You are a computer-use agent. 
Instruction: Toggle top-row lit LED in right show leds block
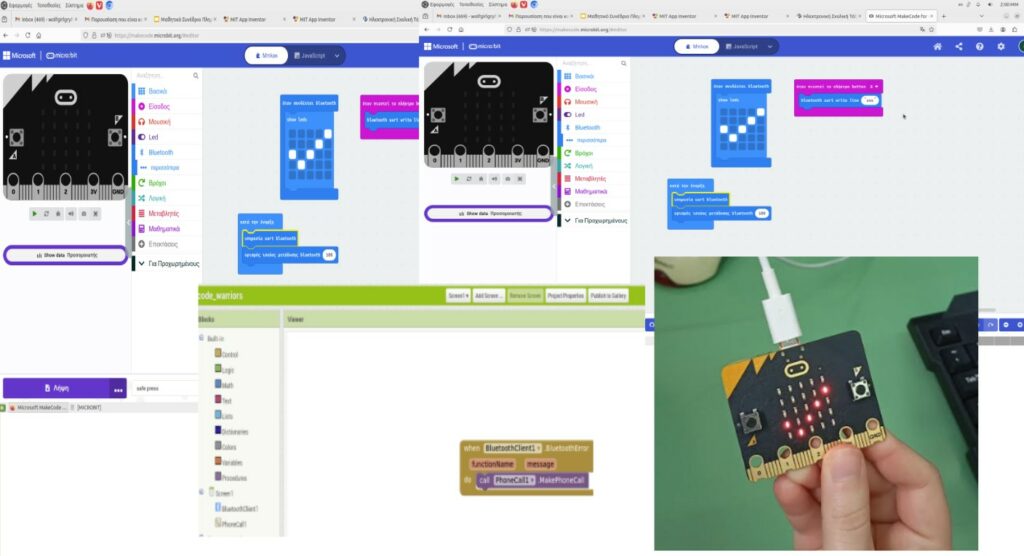click(x=760, y=112)
